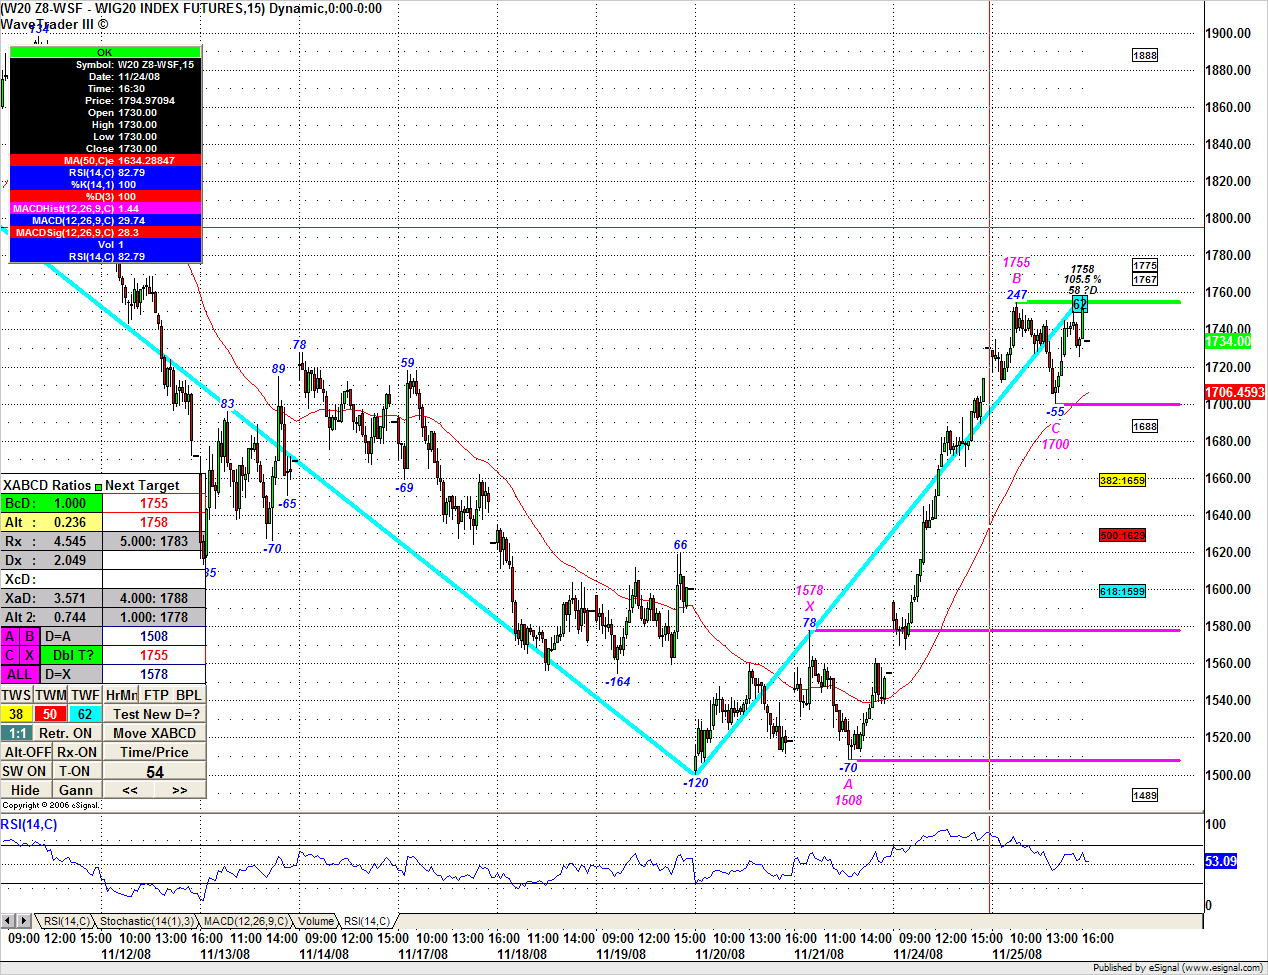The width and height of the screenshot is (1268, 975).
Task: Click the yellow 38 retracement swatch
Action: click(17, 714)
